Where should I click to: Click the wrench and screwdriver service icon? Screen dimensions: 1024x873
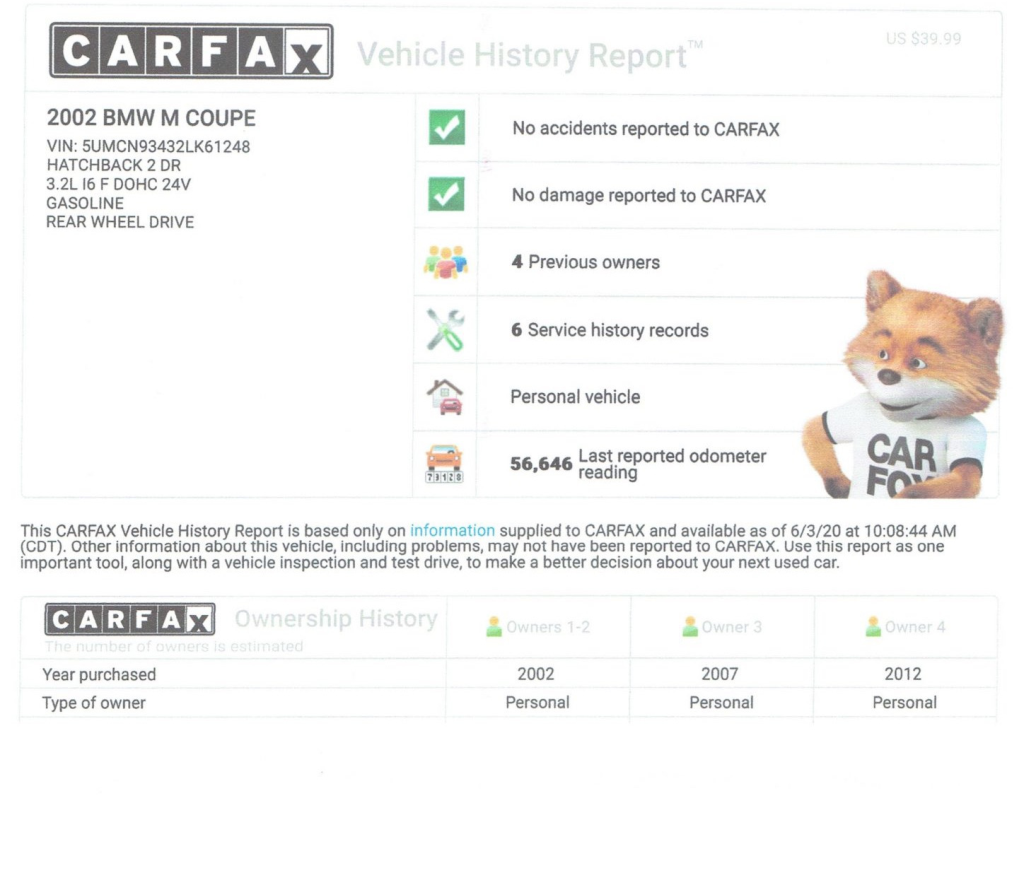point(446,330)
